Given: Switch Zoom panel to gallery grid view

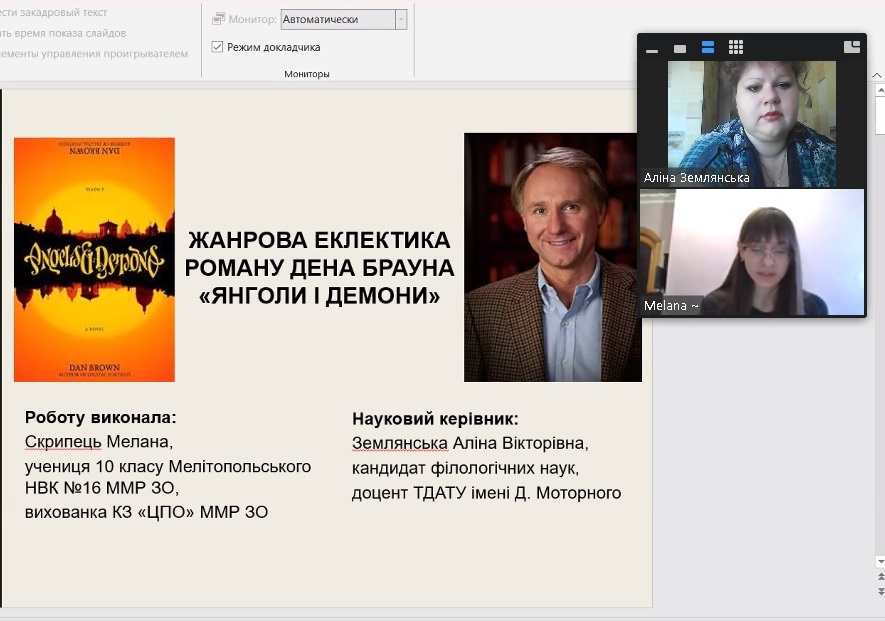Looking at the screenshot, I should coord(736,47).
